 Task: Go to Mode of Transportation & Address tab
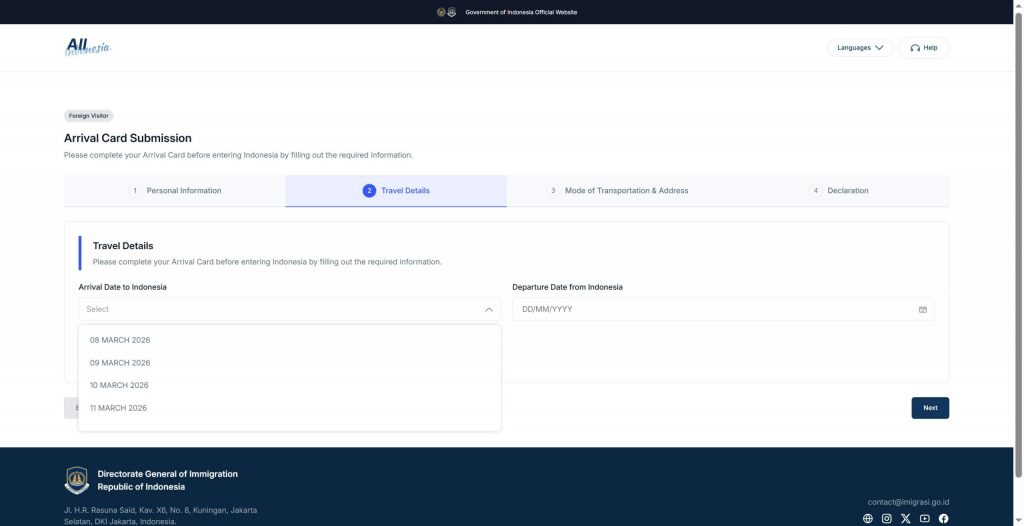tap(617, 191)
